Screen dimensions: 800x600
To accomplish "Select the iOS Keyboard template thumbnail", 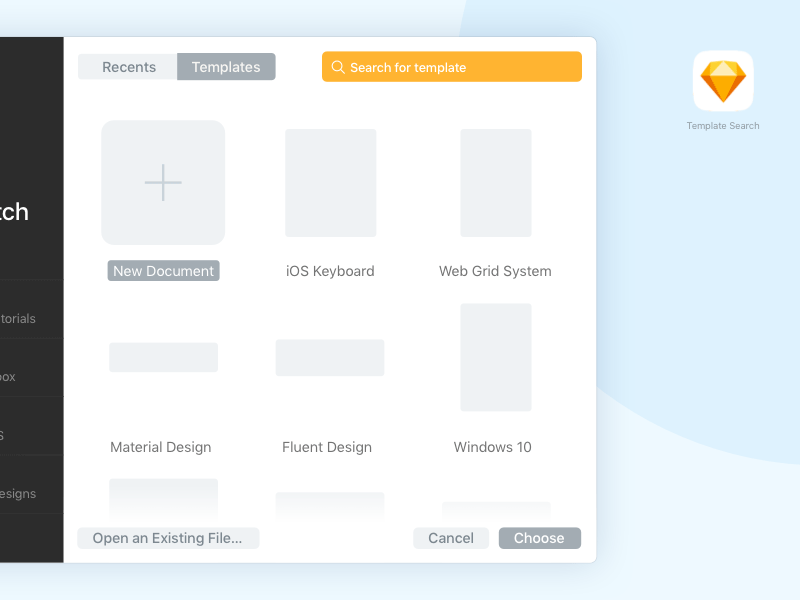I will click(330, 183).
